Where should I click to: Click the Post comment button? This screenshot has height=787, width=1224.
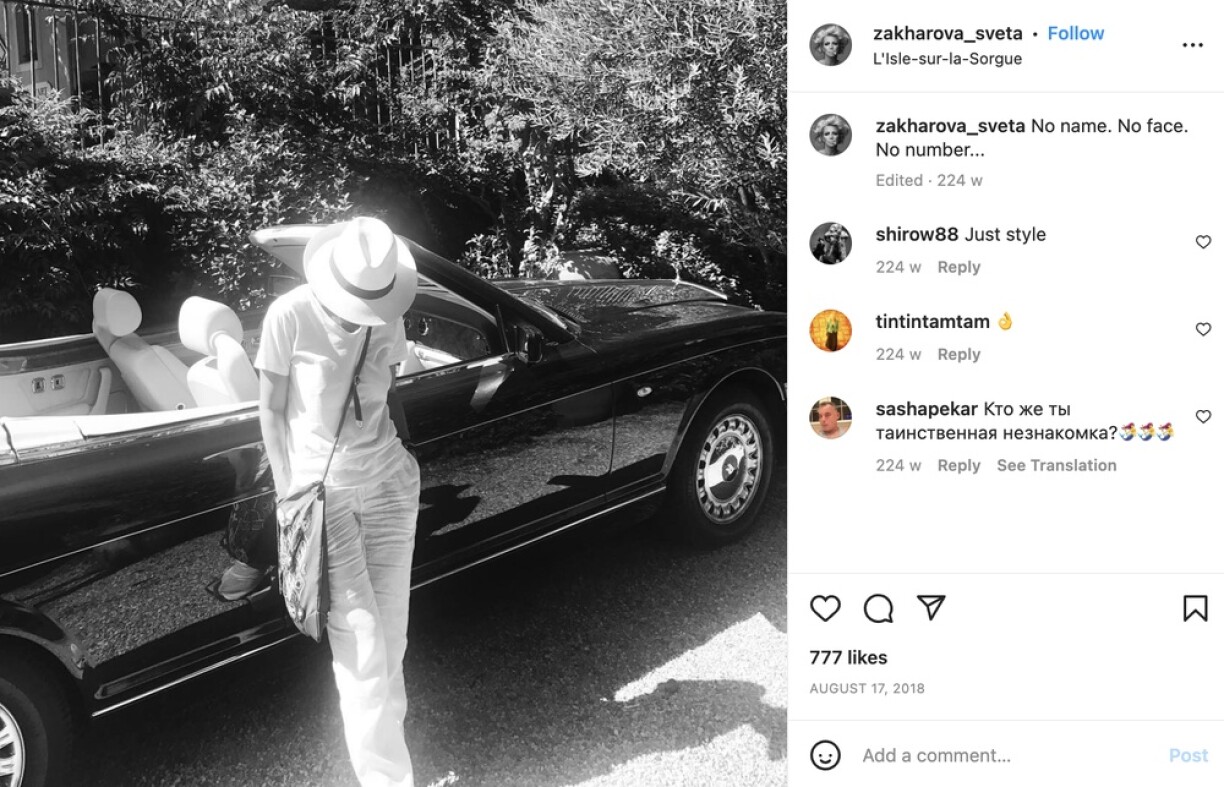pyautogui.click(x=1189, y=755)
